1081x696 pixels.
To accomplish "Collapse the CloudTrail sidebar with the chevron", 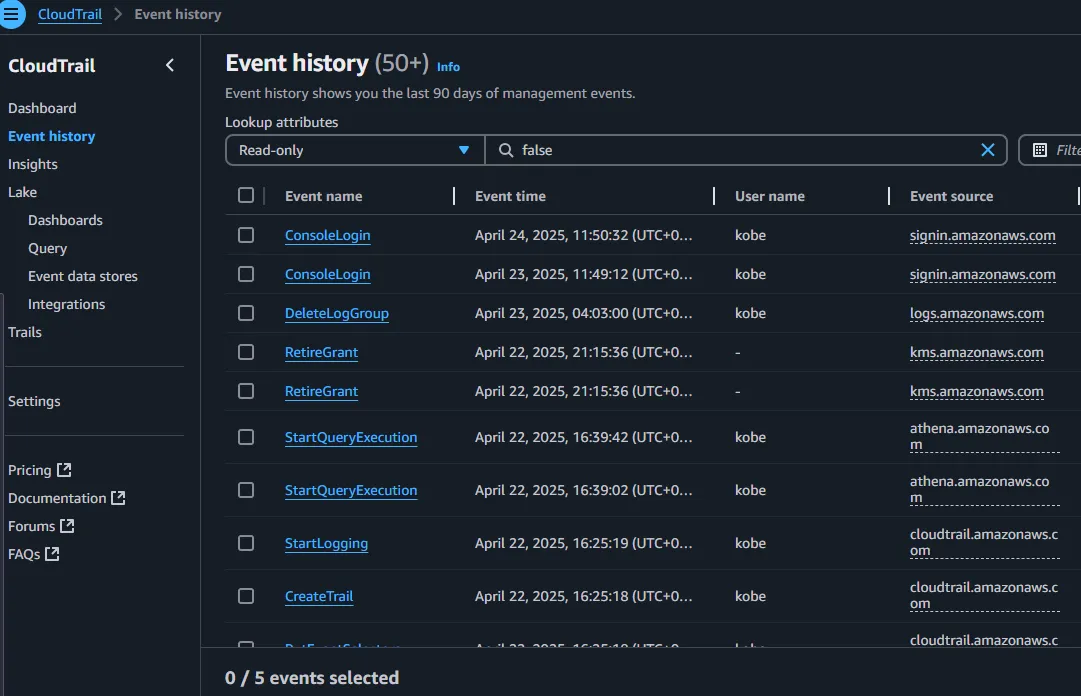I will pos(170,65).
